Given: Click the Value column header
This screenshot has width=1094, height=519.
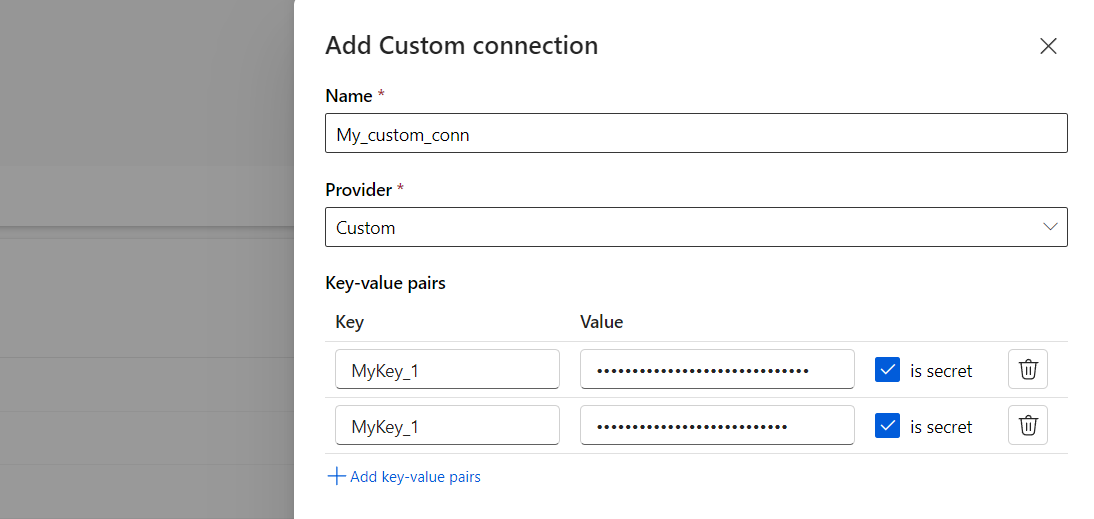Looking at the screenshot, I should 601,322.
